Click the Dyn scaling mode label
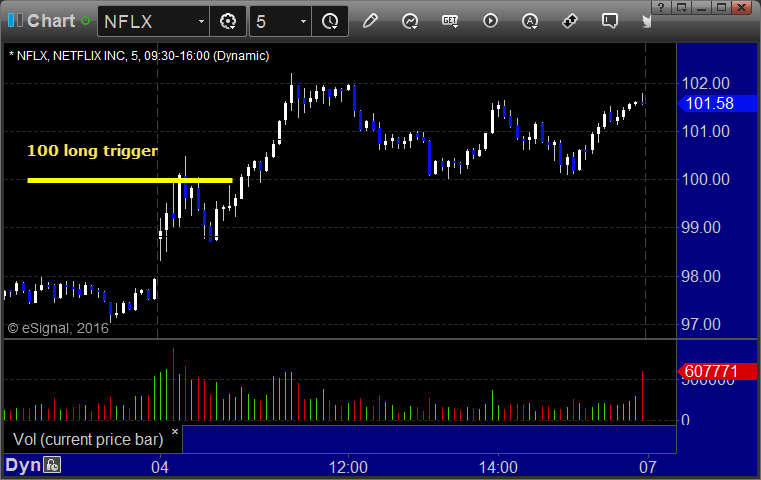This screenshot has width=761, height=480. [x=22, y=465]
